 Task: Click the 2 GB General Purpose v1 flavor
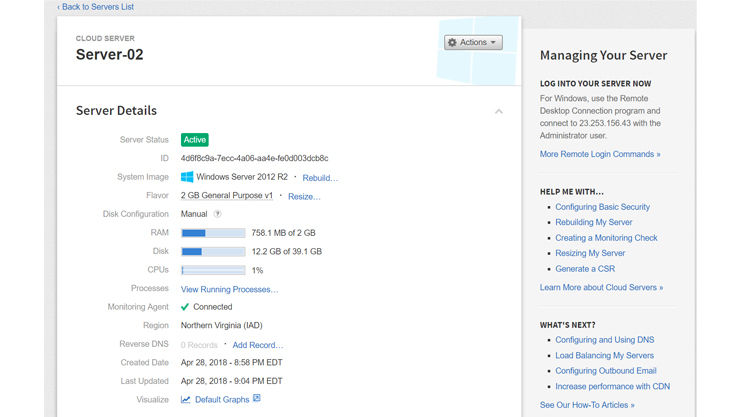click(x=227, y=195)
